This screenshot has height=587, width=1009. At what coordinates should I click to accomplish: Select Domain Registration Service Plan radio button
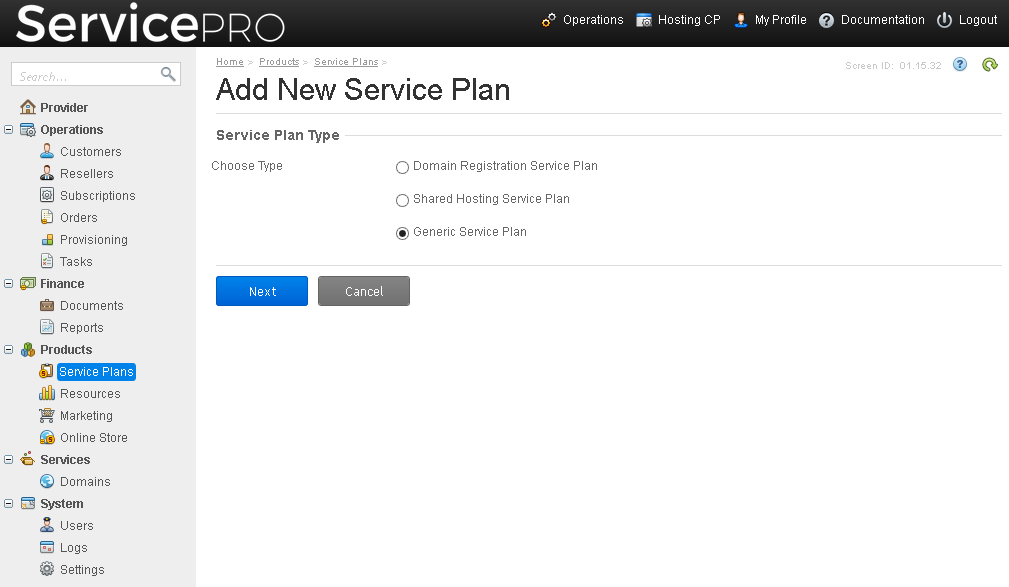click(x=402, y=167)
